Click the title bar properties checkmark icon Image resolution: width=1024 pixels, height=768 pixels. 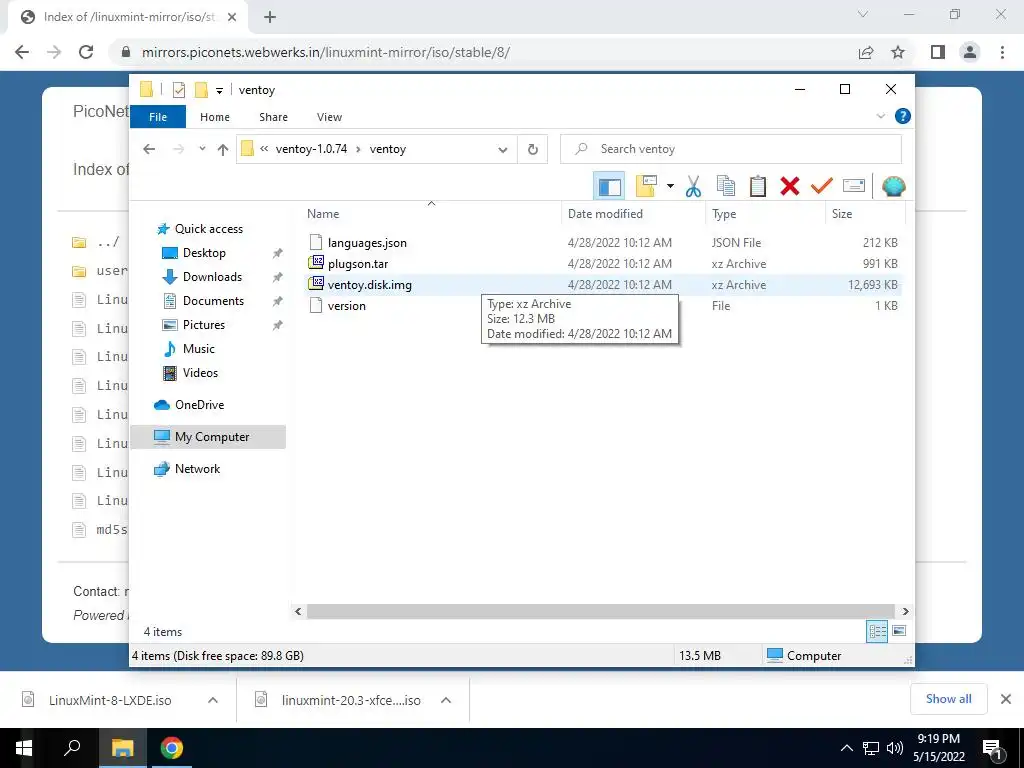coord(179,90)
